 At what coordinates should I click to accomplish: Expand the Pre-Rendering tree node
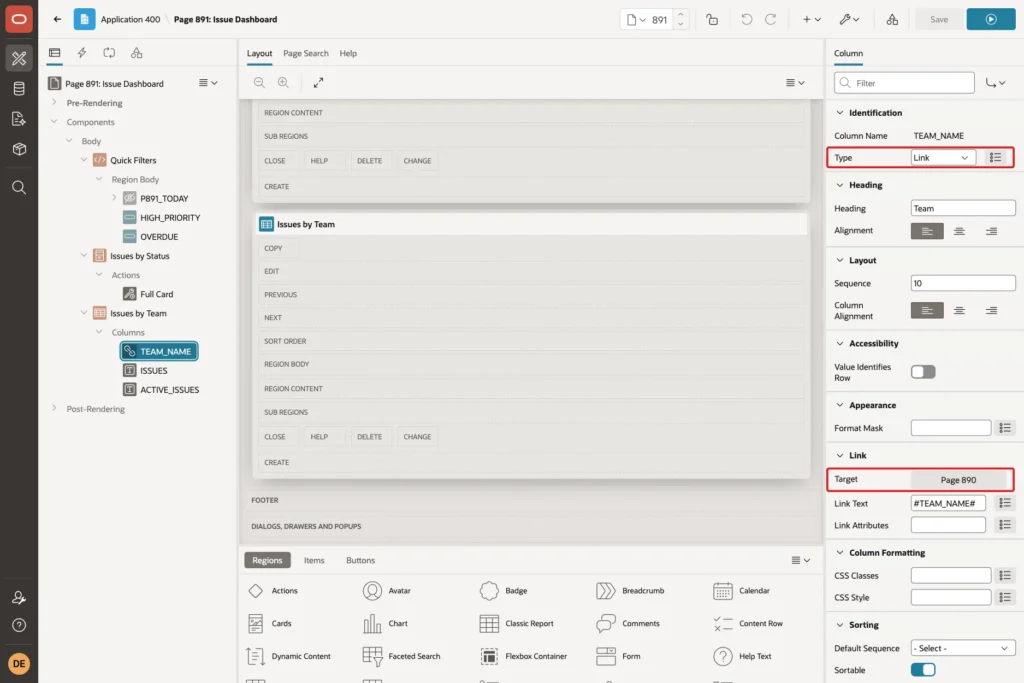(x=54, y=103)
